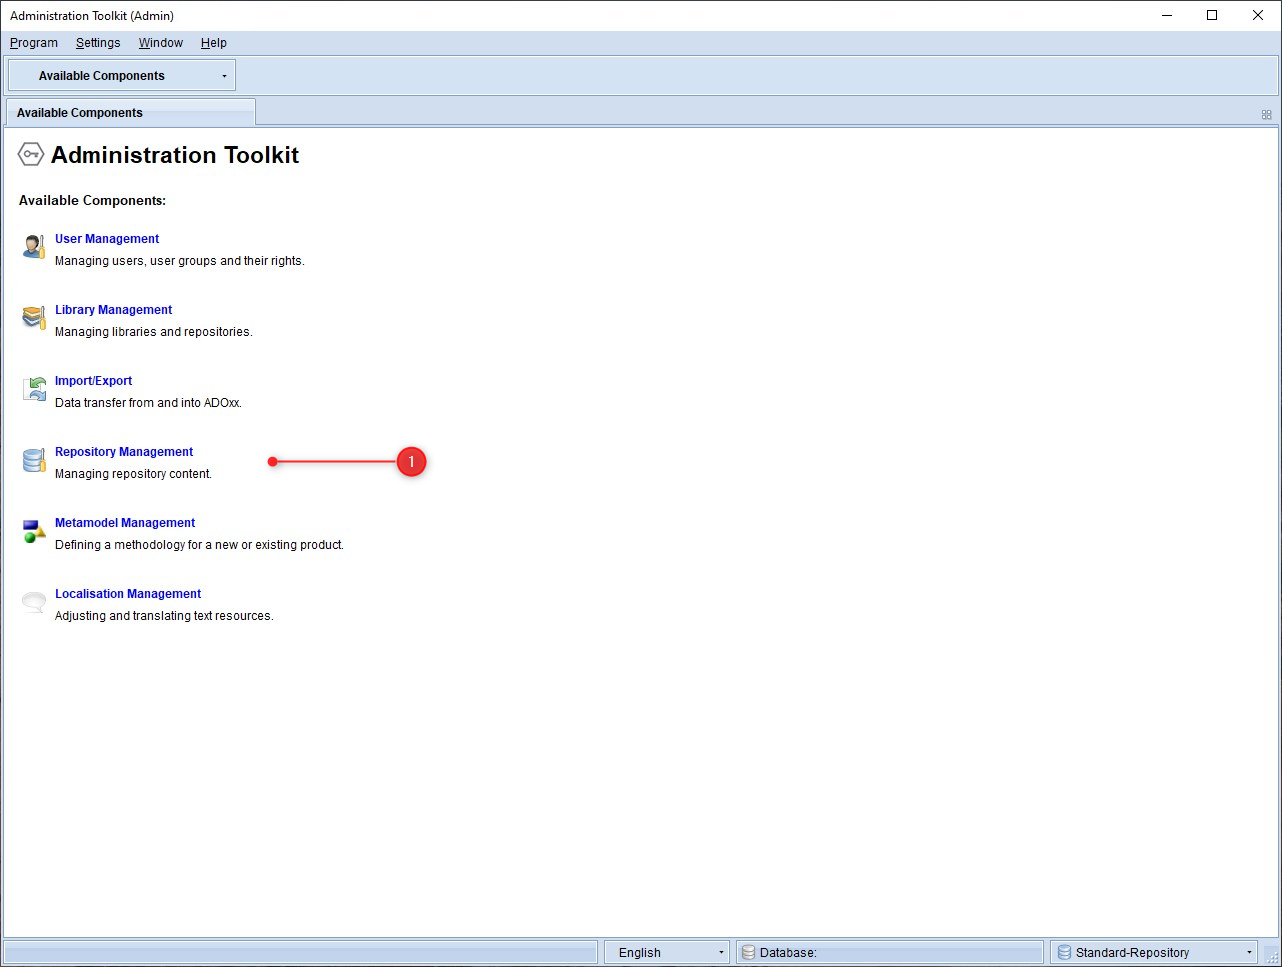1282x967 pixels.
Task: Click the Localisation Management speech bubble icon
Action: pyautogui.click(x=34, y=602)
